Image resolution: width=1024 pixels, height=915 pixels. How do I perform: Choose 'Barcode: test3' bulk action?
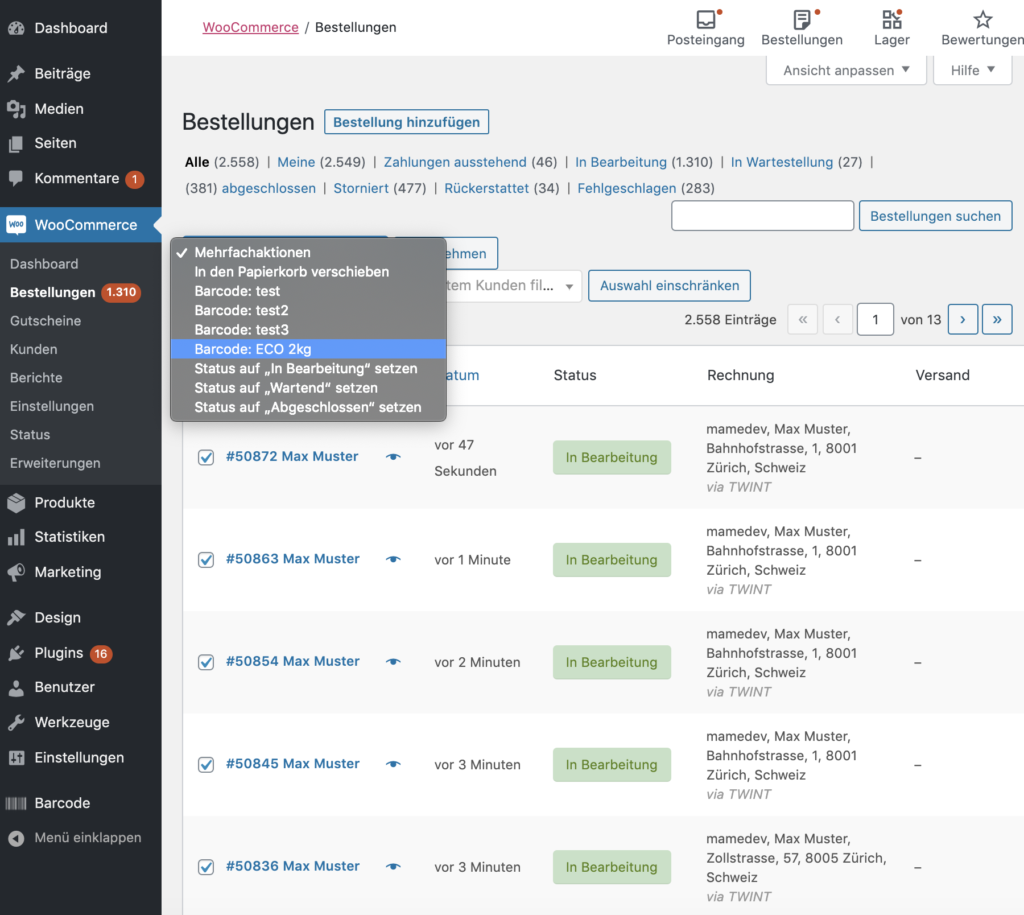click(x=308, y=330)
